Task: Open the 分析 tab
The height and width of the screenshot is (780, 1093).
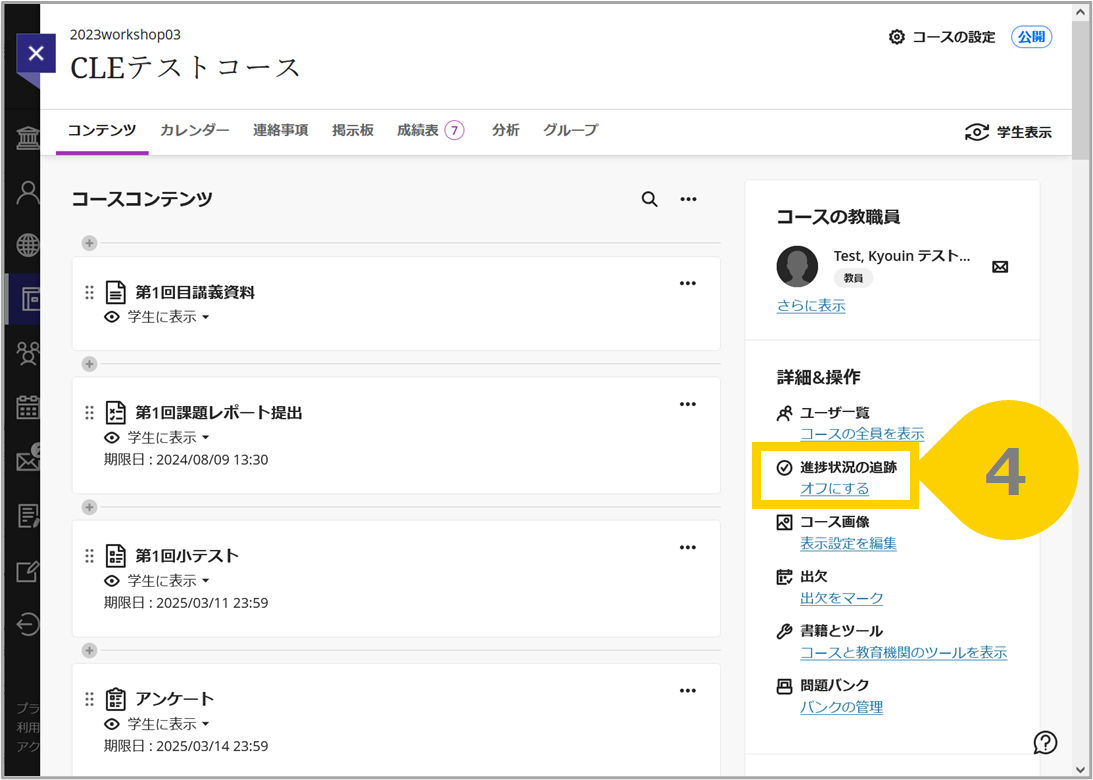Action: pos(505,130)
